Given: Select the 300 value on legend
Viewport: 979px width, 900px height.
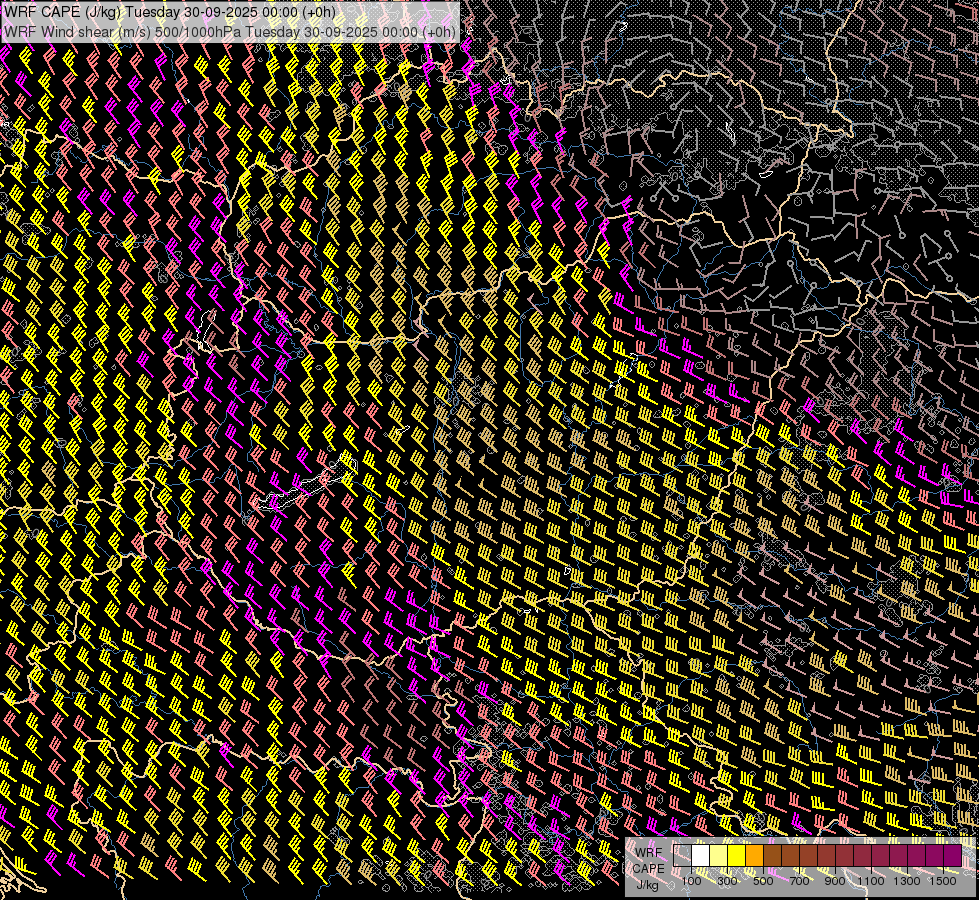Looking at the screenshot, I should [727, 881].
